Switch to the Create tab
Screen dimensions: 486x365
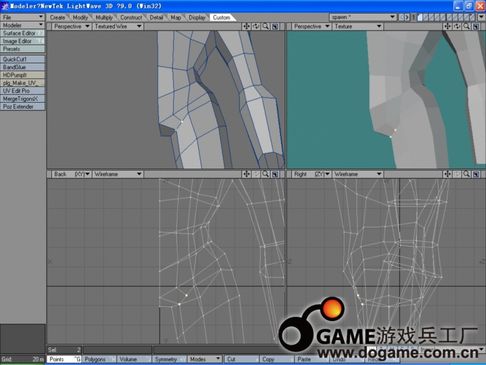click(x=58, y=17)
